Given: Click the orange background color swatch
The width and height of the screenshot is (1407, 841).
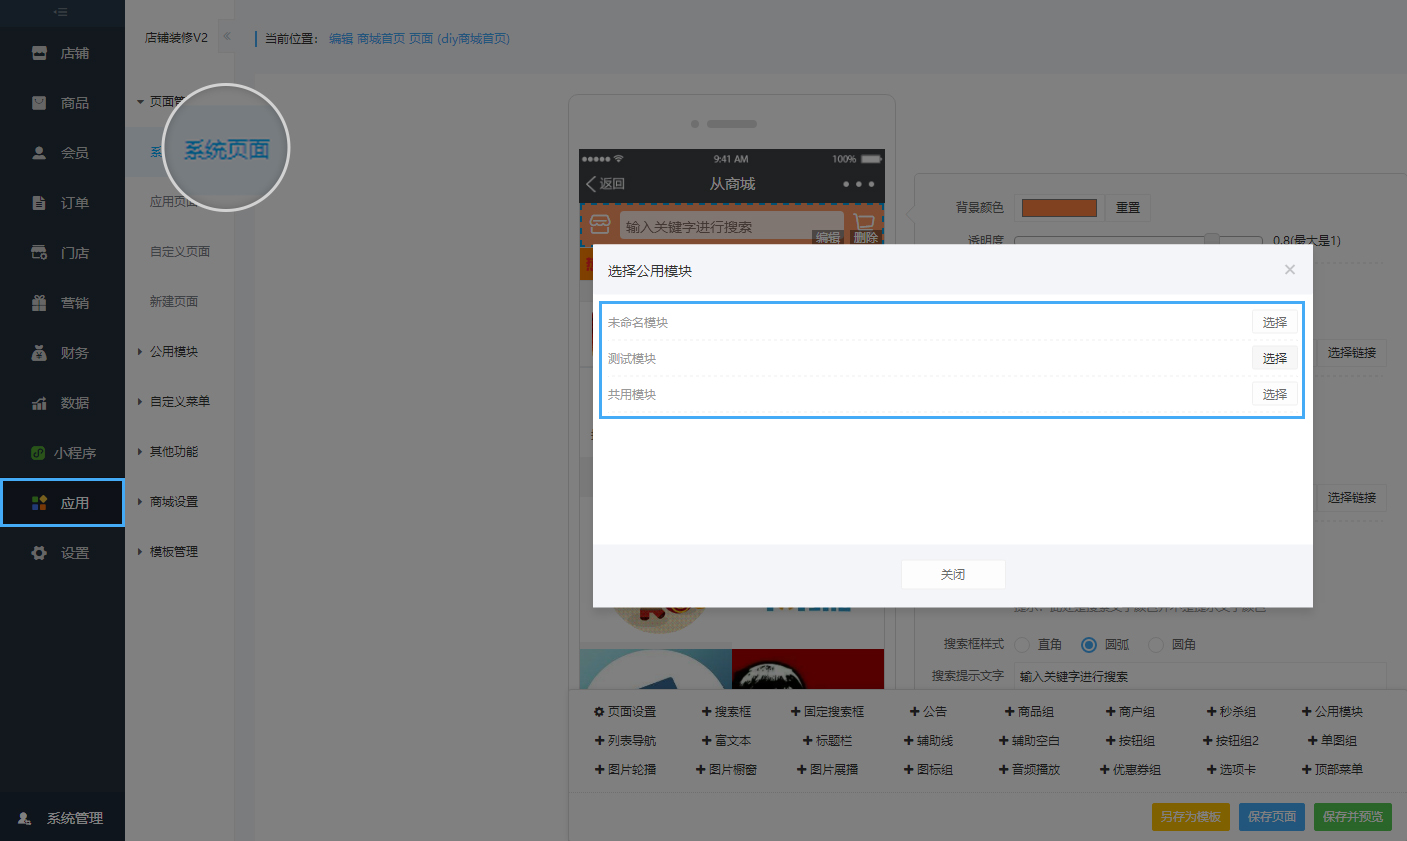Looking at the screenshot, I should click(x=1059, y=208).
